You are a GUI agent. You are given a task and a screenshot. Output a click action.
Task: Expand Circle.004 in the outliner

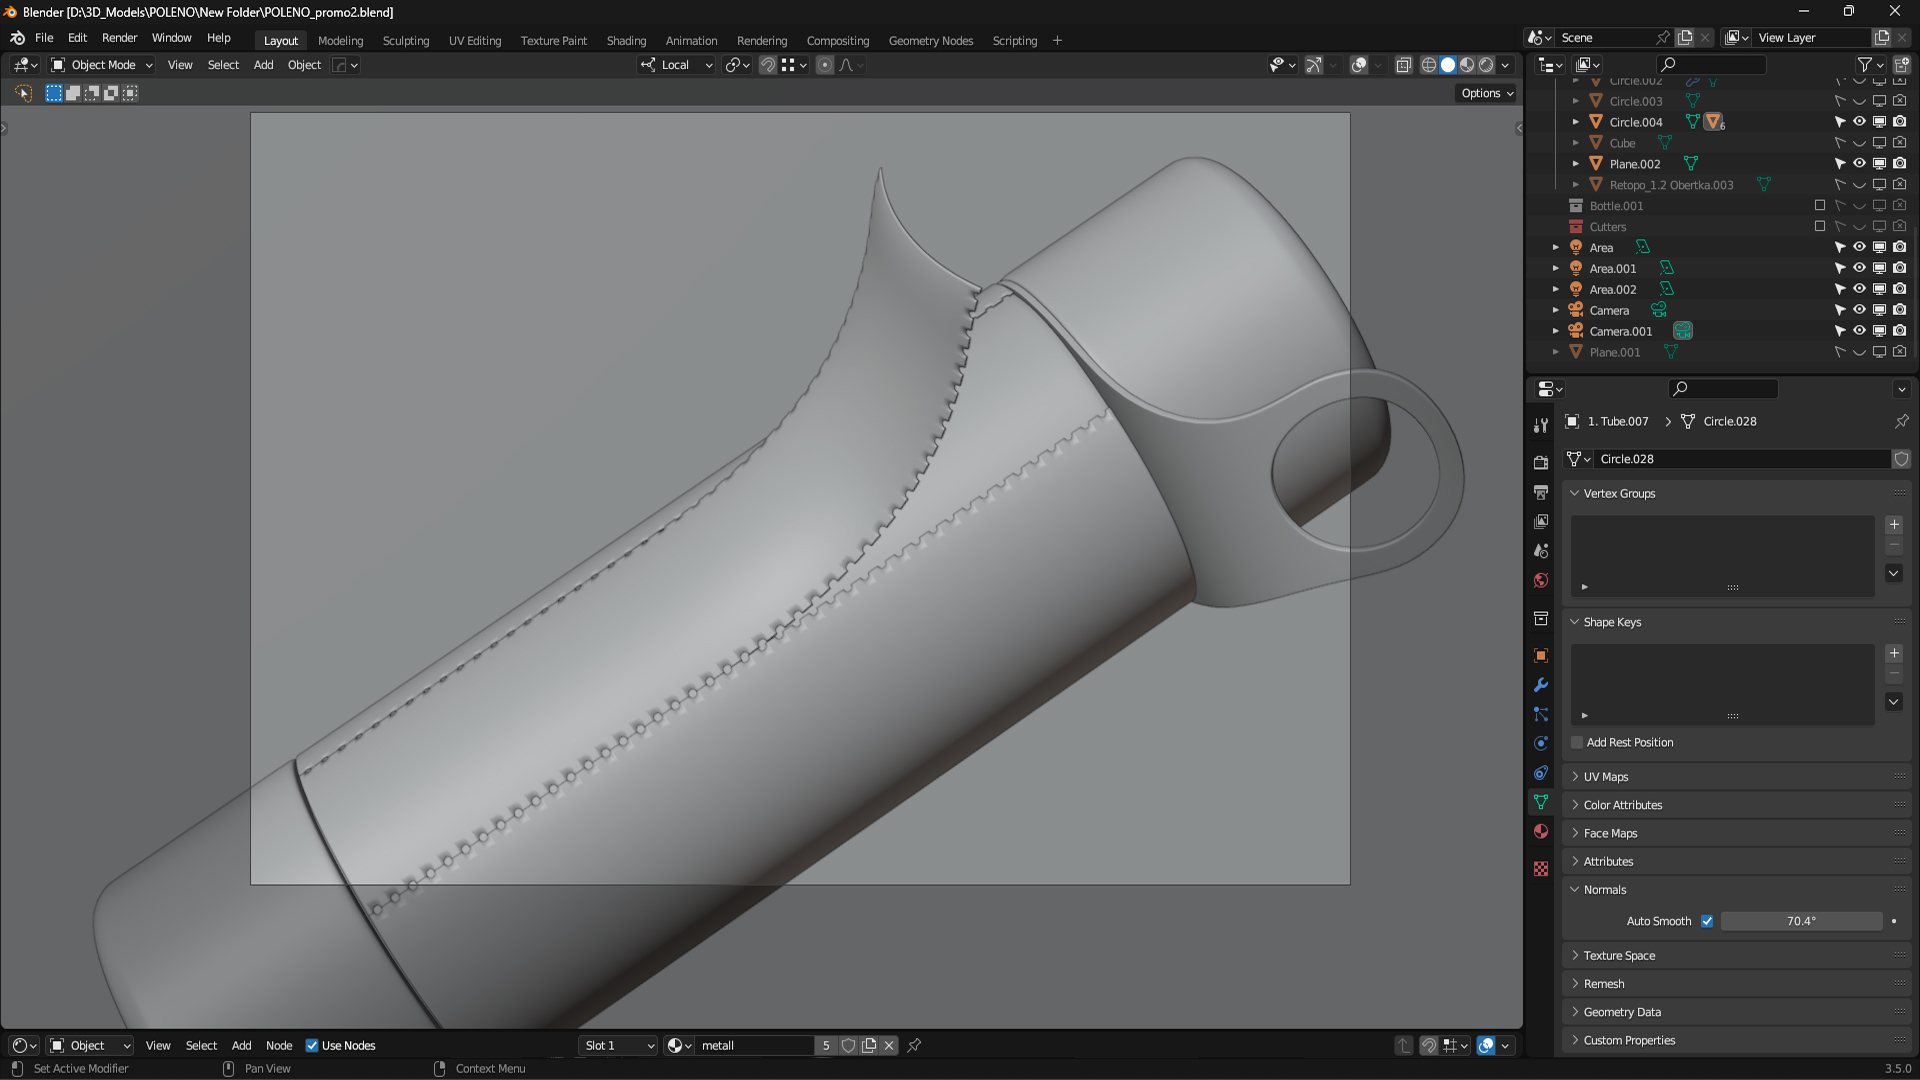click(x=1576, y=122)
